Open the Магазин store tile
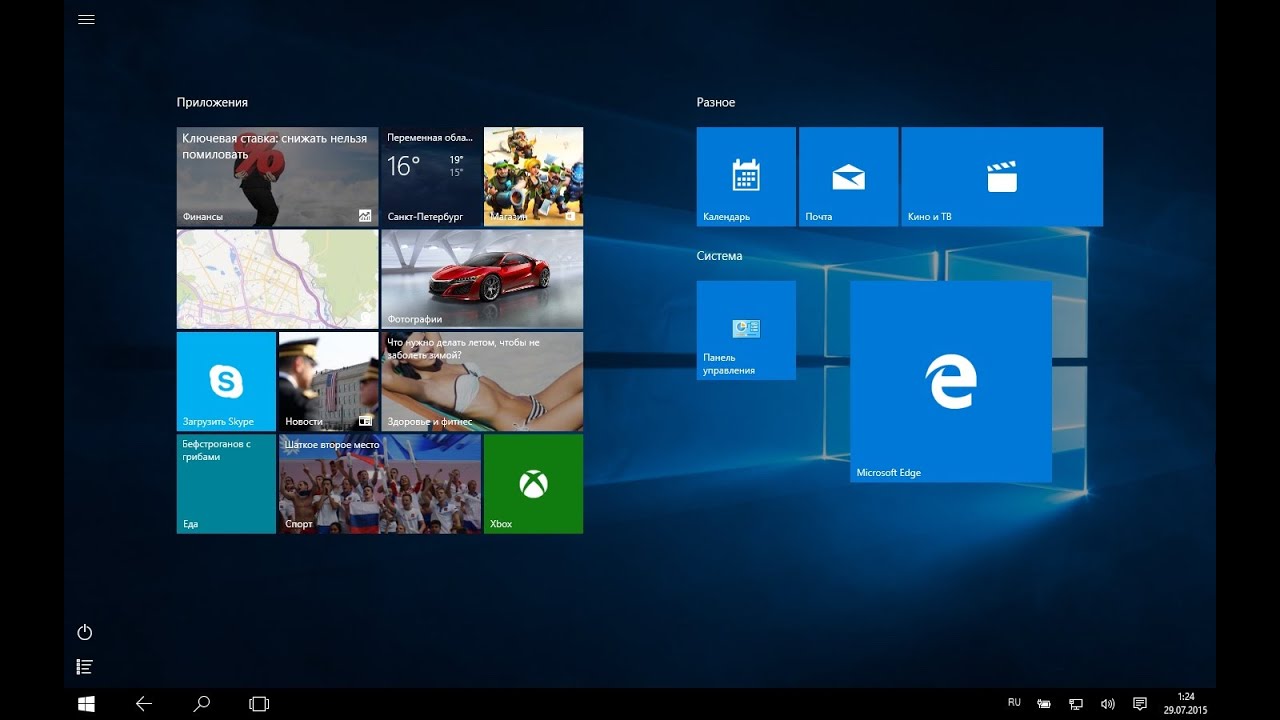 533,176
